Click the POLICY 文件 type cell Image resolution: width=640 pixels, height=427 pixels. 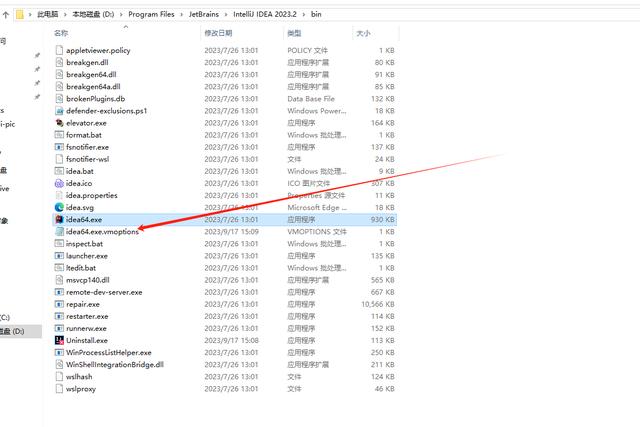coord(307,51)
